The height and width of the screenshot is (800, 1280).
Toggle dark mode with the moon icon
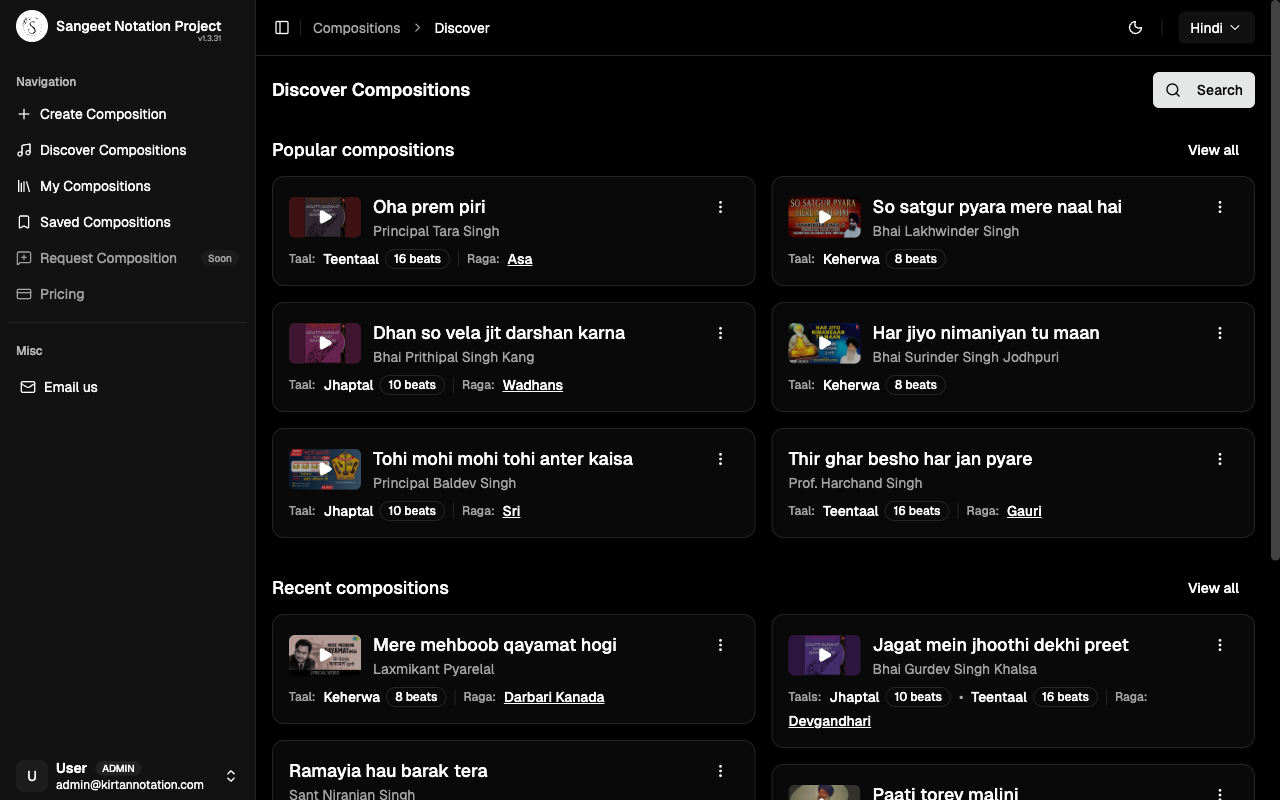click(1136, 27)
